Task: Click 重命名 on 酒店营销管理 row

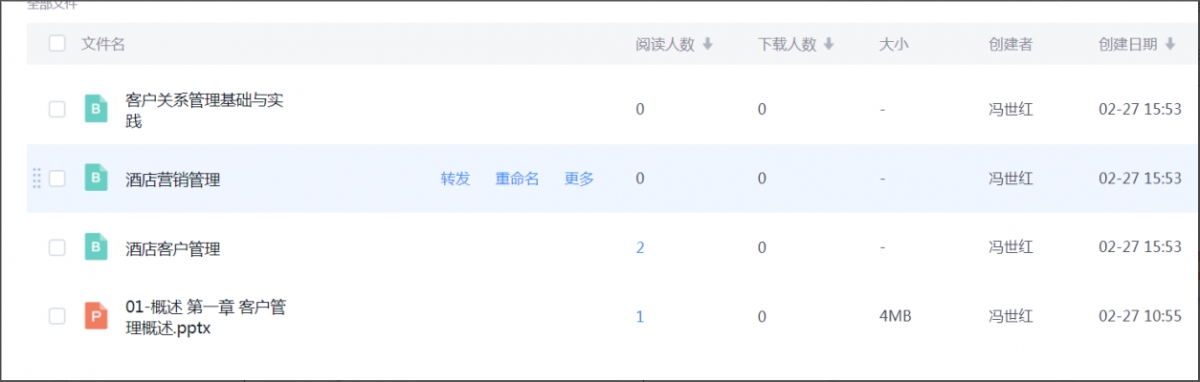Action: [x=517, y=179]
